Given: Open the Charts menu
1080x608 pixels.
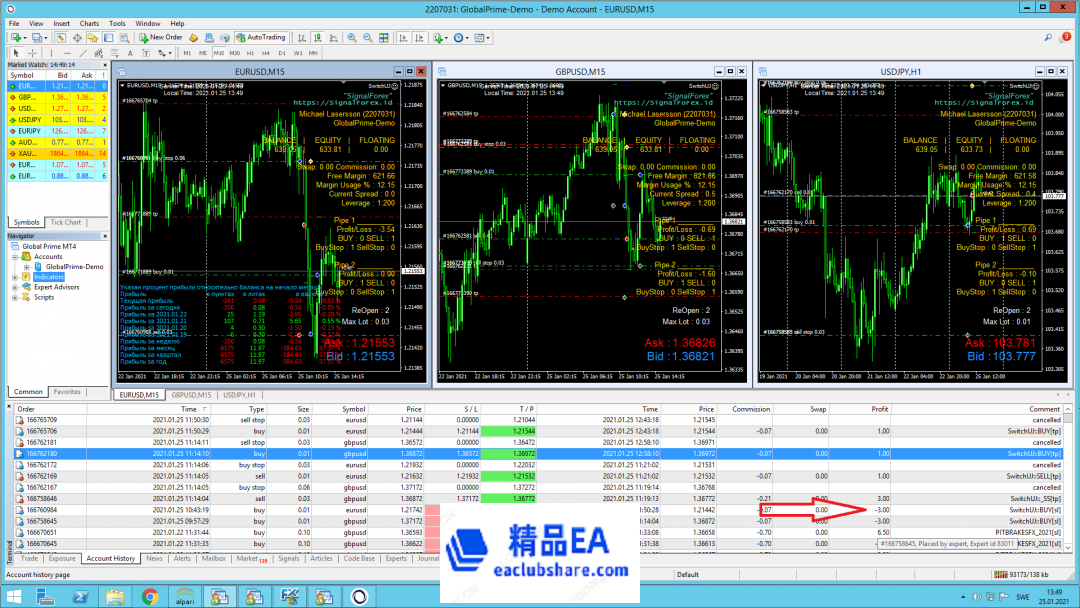Looking at the screenshot, I should pos(89,22).
